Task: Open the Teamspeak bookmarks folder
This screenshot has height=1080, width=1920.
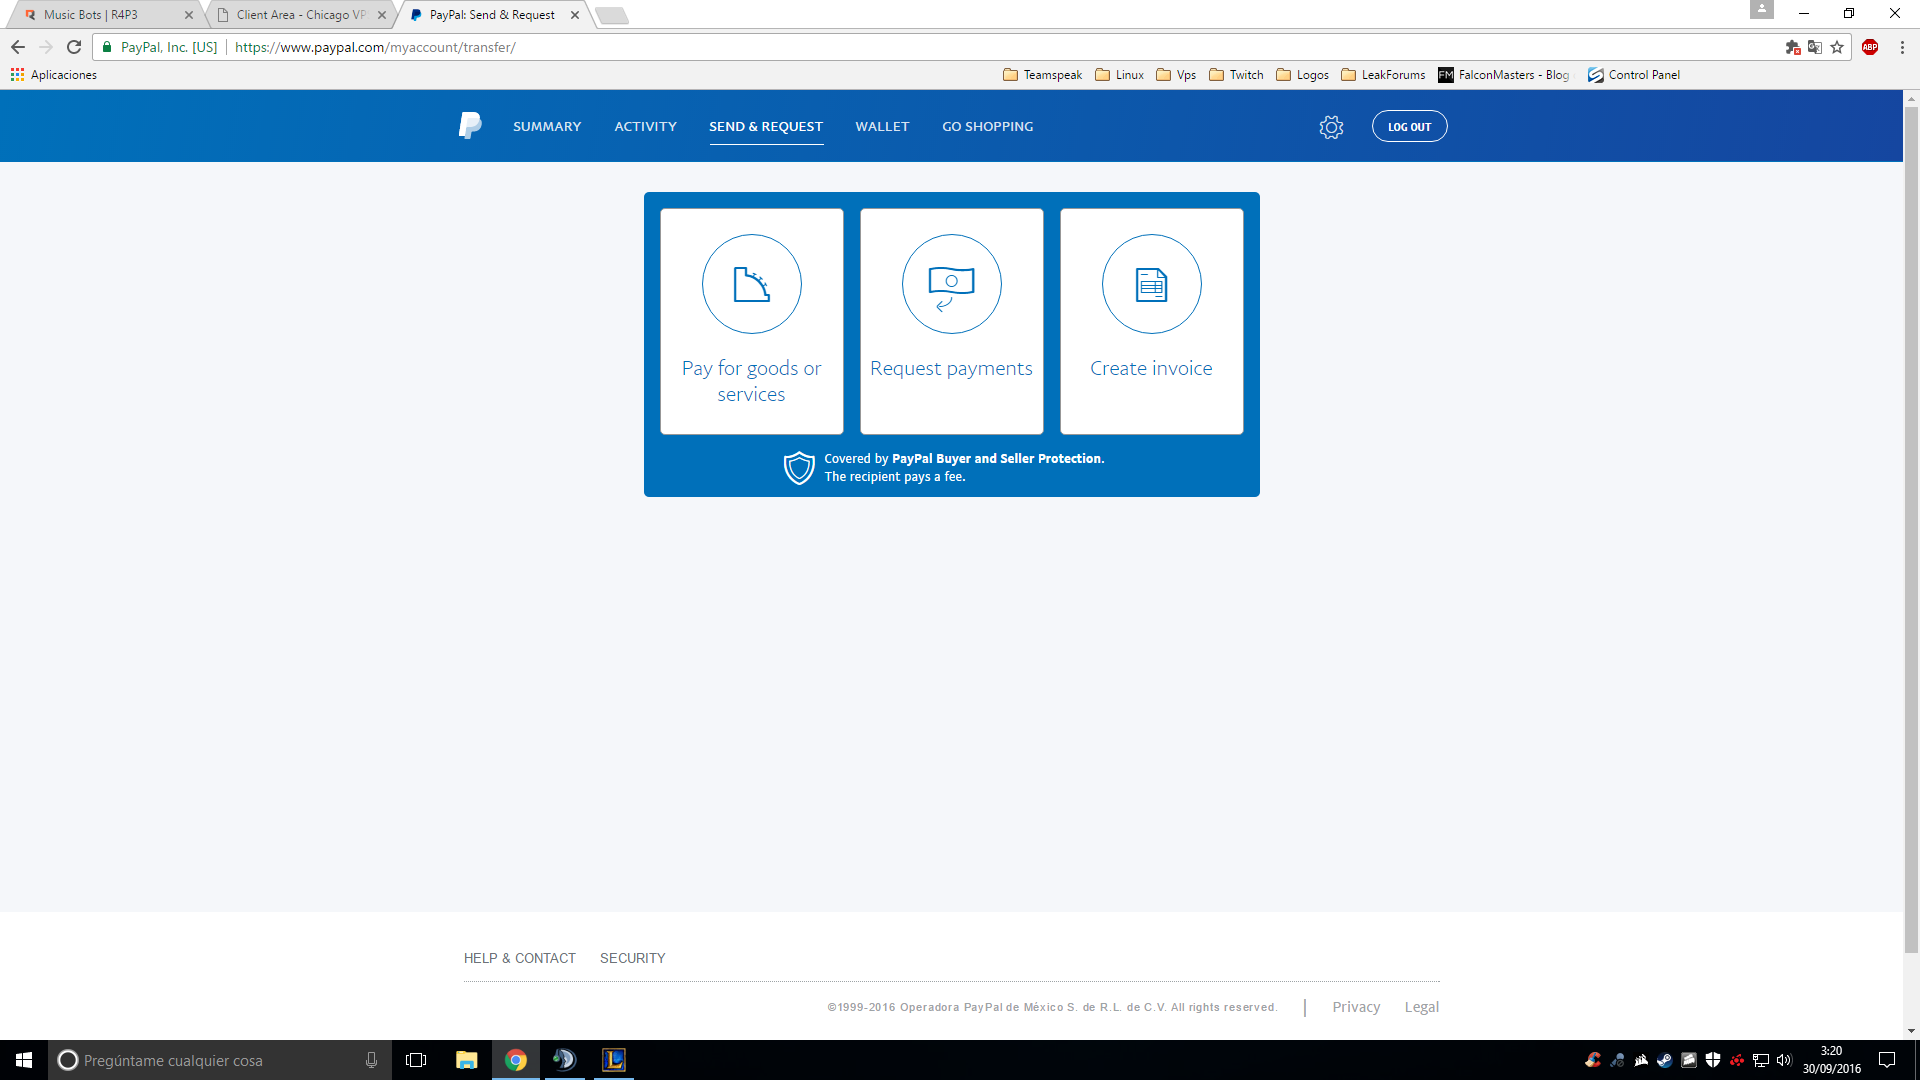Action: coord(1042,75)
